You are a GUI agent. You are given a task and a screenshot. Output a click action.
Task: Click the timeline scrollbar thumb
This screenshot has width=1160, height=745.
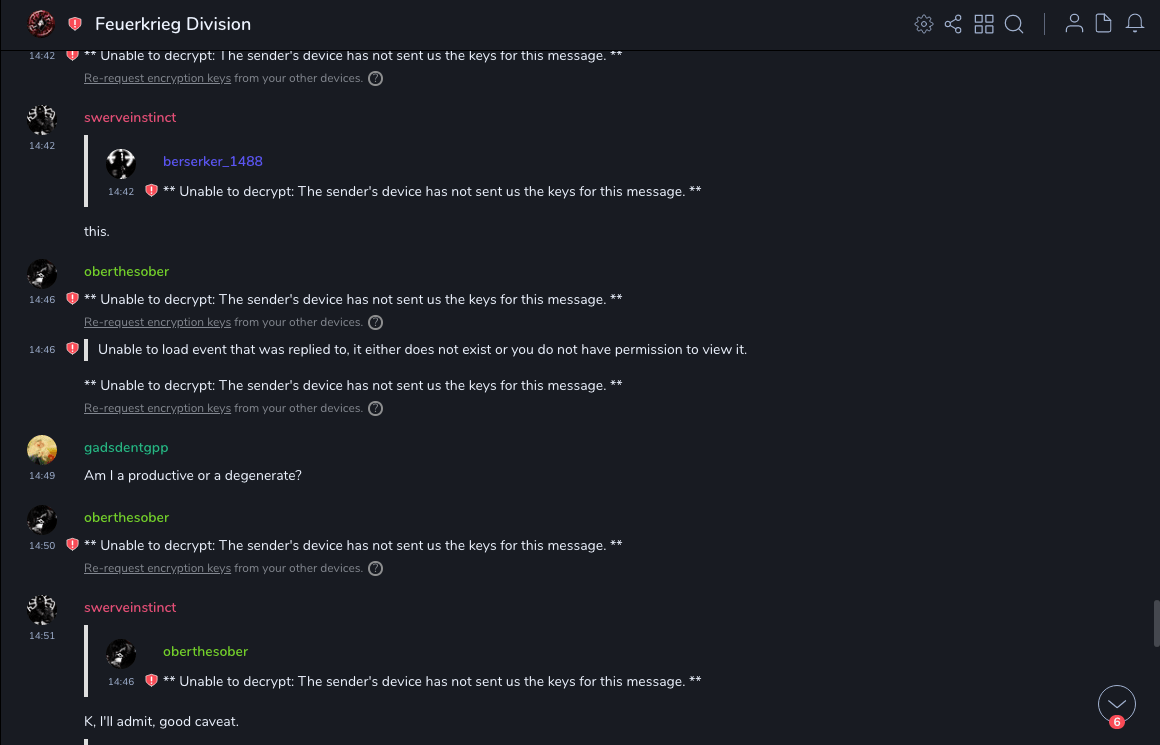(x=1156, y=623)
